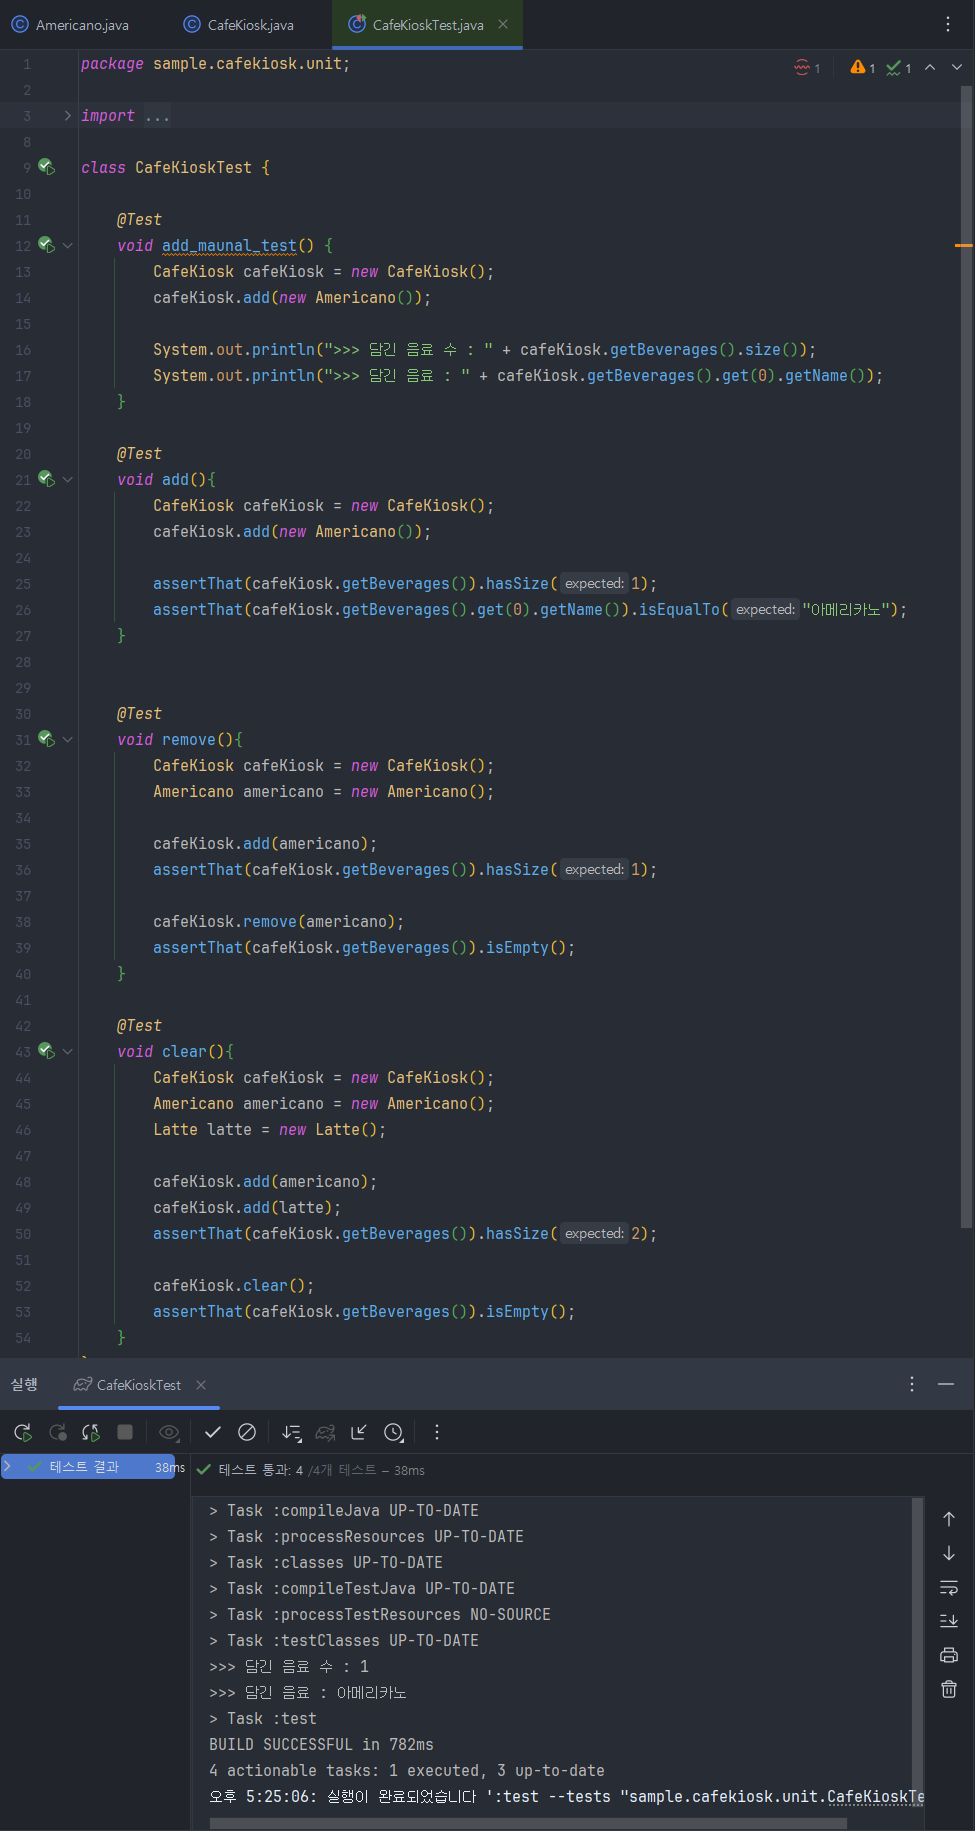Click the console horizontal scrollbar
The width and height of the screenshot is (975, 1831).
(x=528, y=1823)
